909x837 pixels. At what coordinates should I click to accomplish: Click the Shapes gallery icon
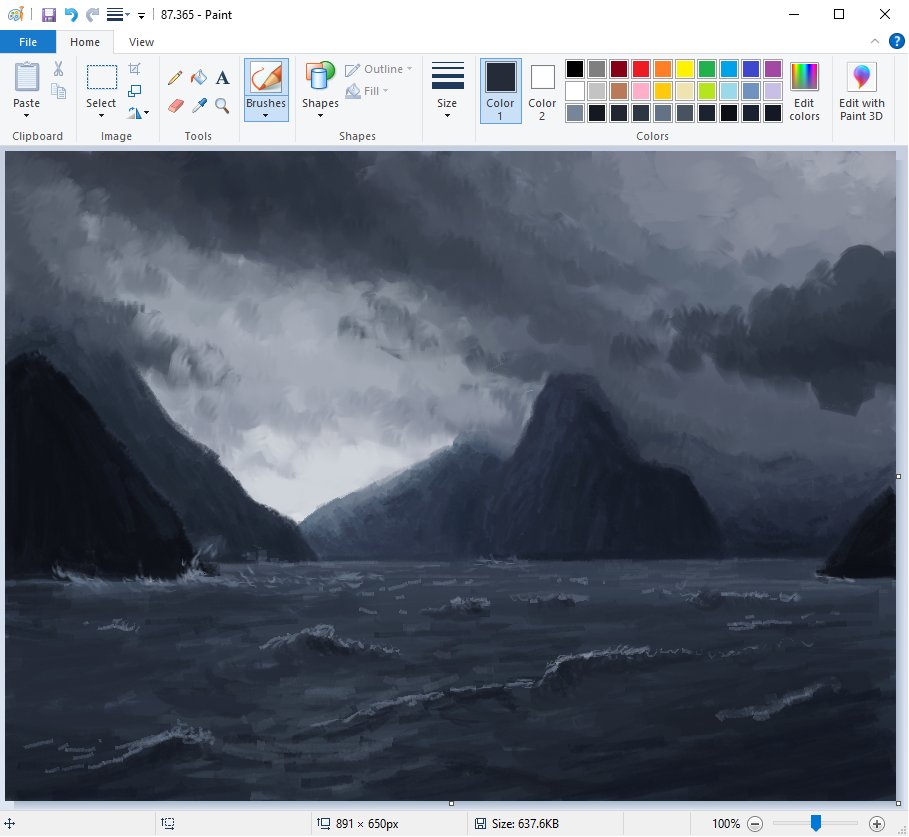click(x=320, y=76)
